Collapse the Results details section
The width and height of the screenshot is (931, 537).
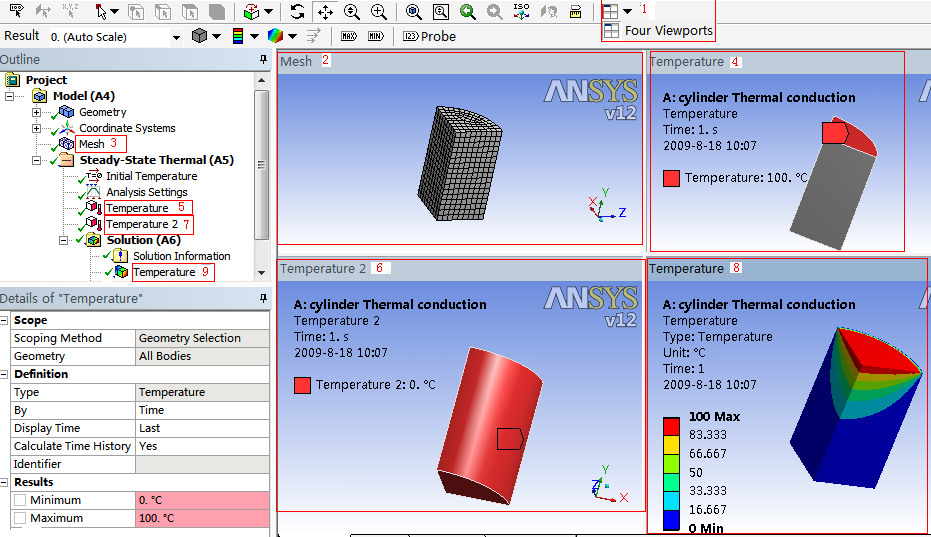tap(4, 482)
